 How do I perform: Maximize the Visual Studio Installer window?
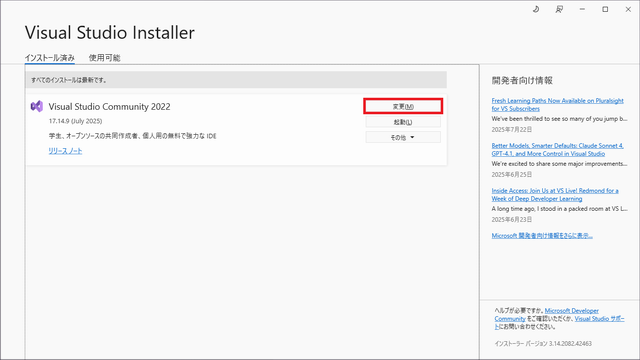605,9
